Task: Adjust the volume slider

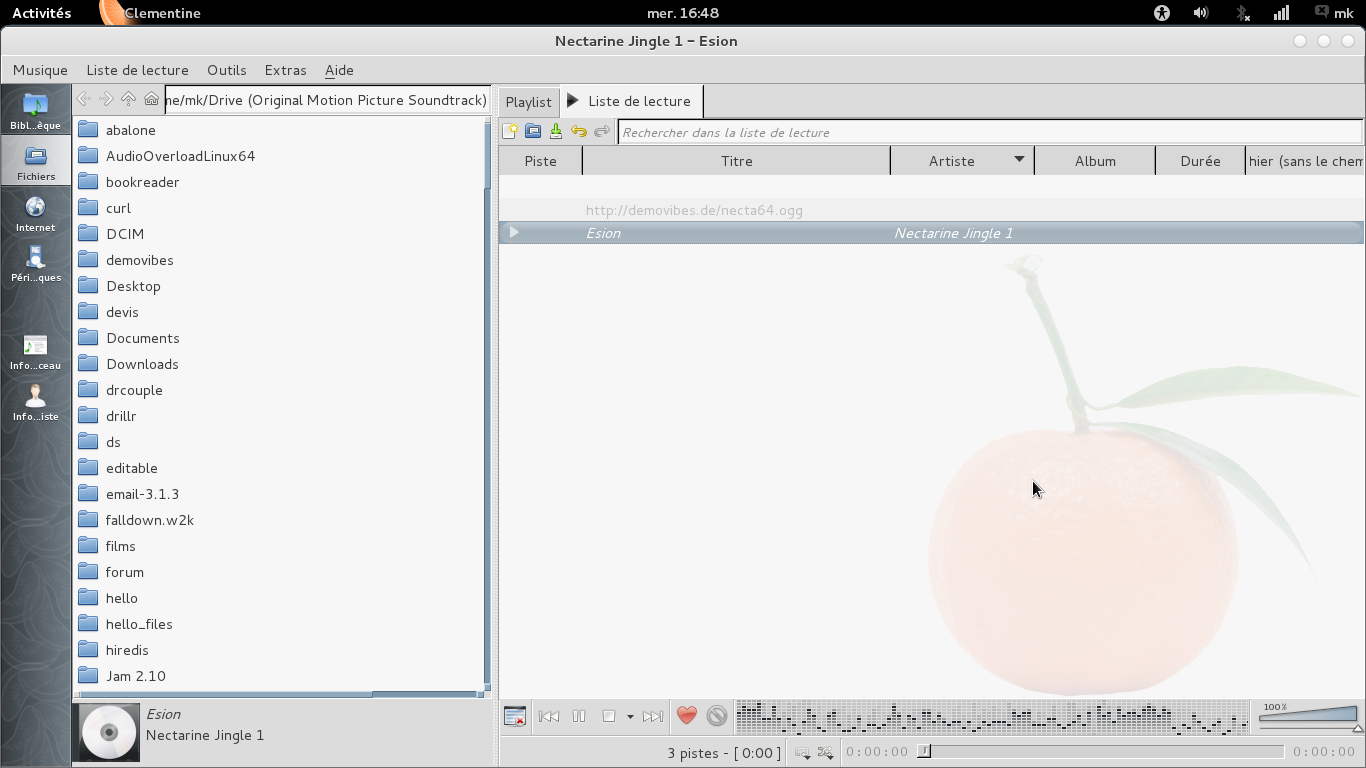Action: coord(1309,716)
